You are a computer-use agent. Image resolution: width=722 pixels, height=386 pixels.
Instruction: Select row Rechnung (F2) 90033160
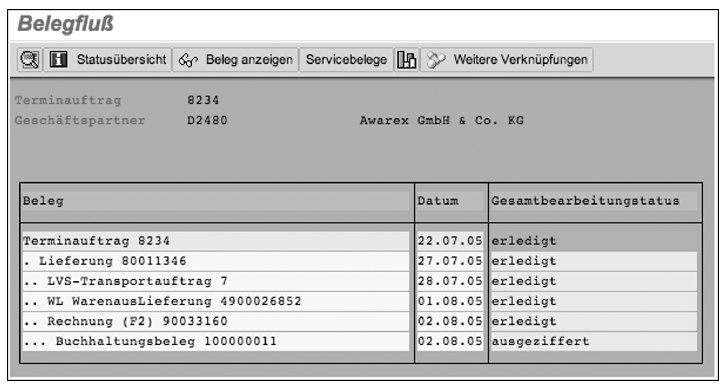[x=215, y=321]
